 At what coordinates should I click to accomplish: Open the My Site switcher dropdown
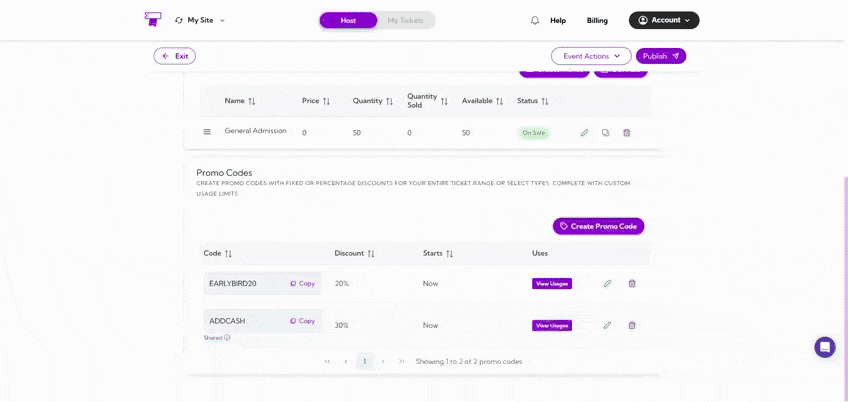point(200,20)
